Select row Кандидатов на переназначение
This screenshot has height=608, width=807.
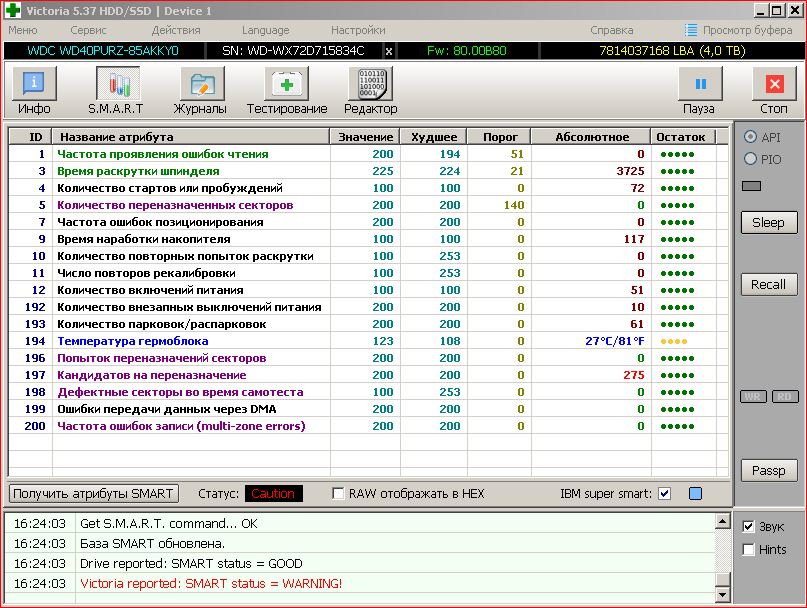pos(368,375)
